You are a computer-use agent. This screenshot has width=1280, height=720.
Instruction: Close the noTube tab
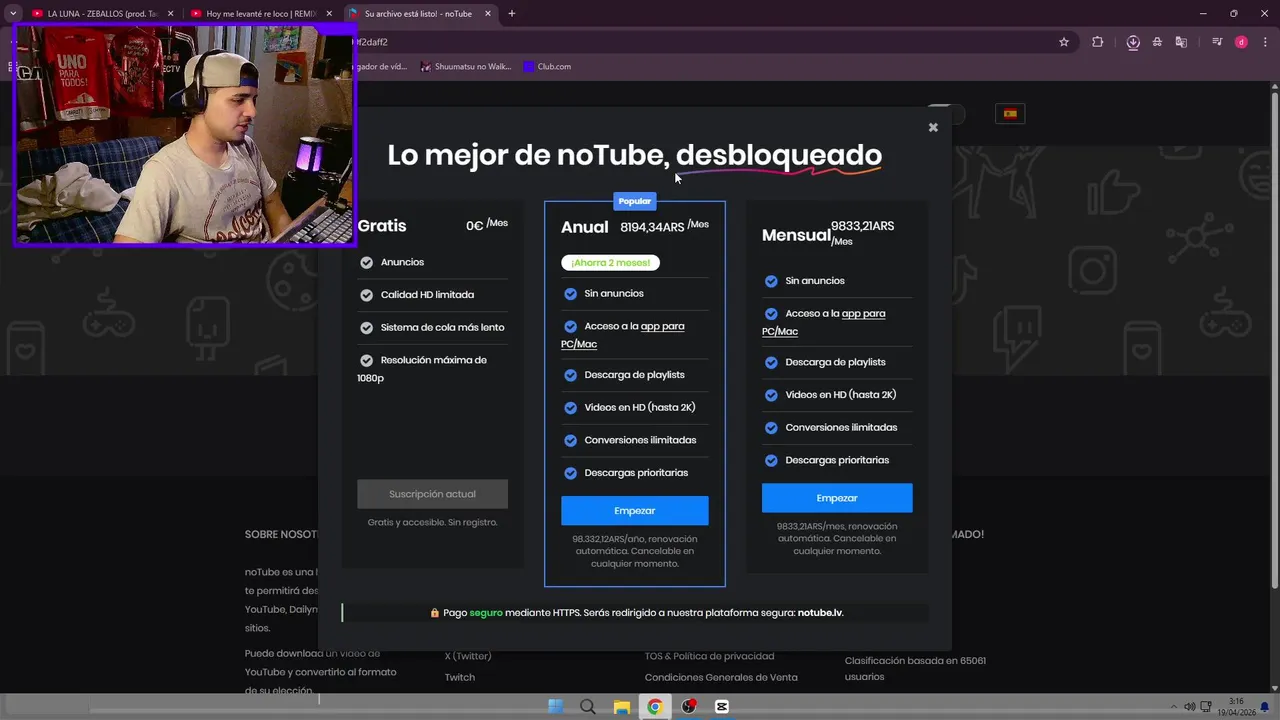(488, 13)
